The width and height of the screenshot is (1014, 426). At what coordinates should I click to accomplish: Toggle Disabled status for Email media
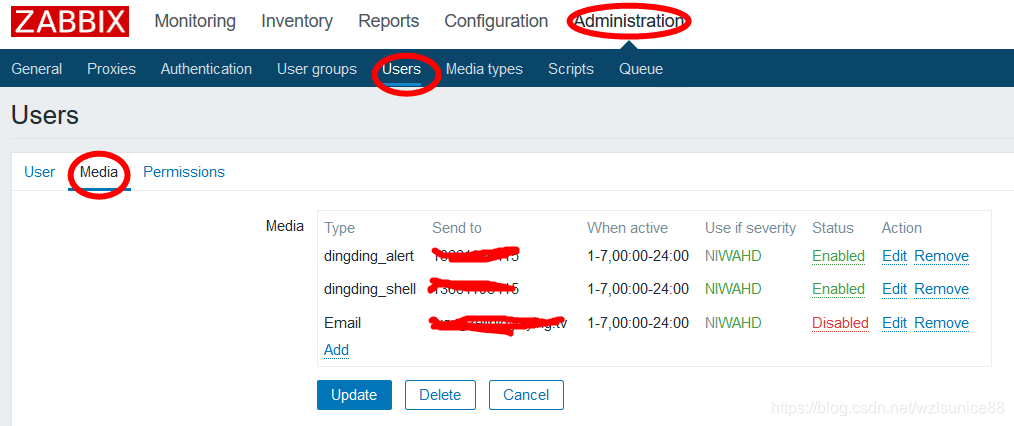click(x=840, y=323)
